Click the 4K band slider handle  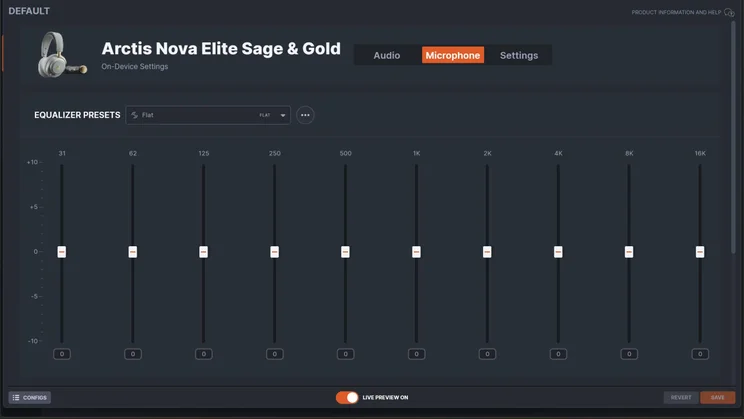[558, 251]
